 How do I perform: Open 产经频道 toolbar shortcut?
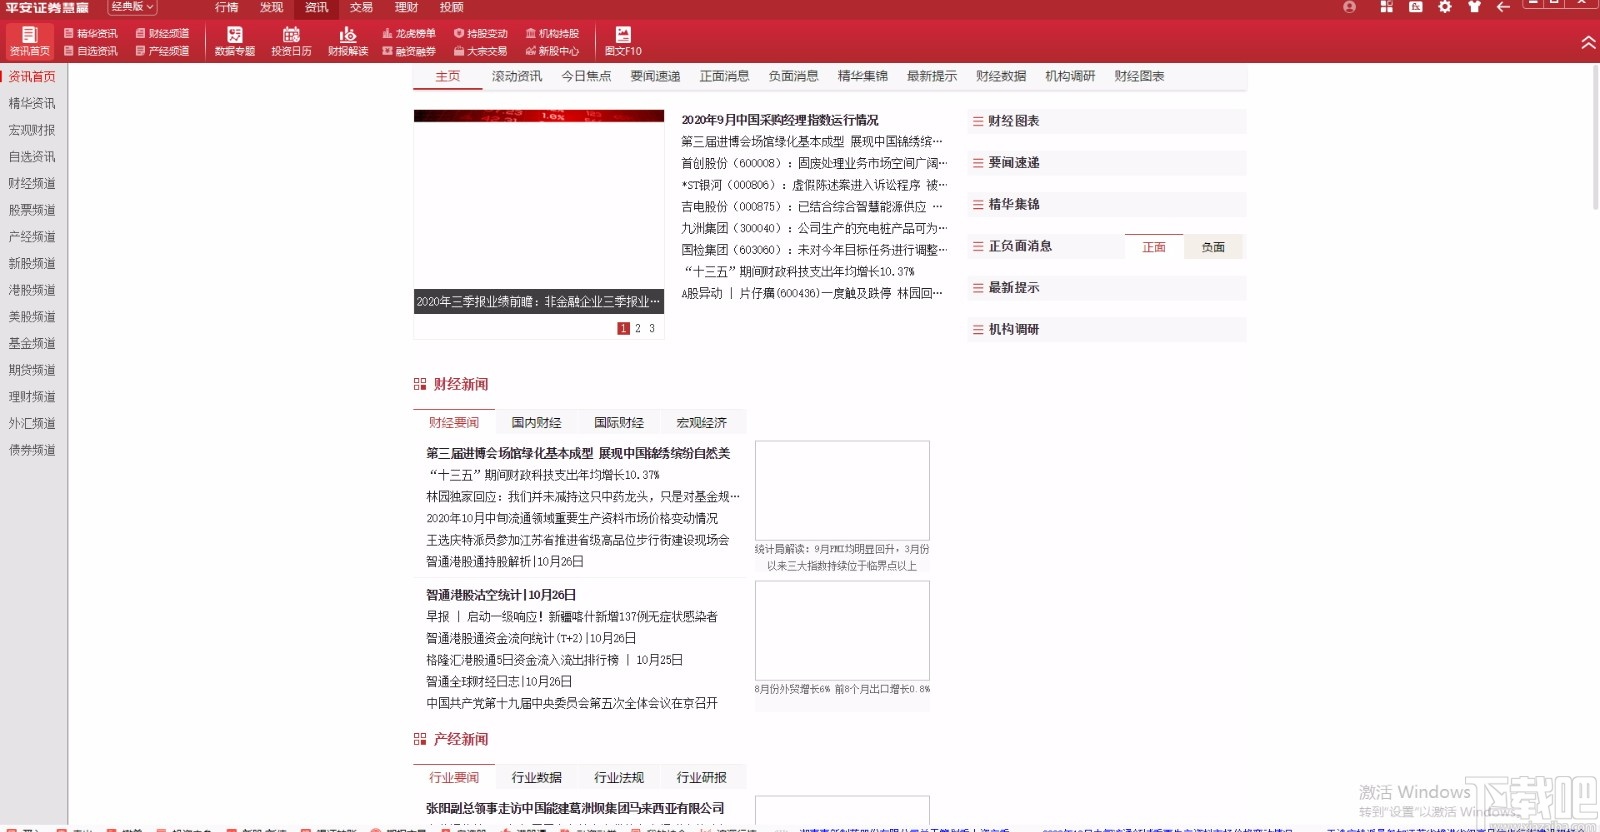pos(162,51)
